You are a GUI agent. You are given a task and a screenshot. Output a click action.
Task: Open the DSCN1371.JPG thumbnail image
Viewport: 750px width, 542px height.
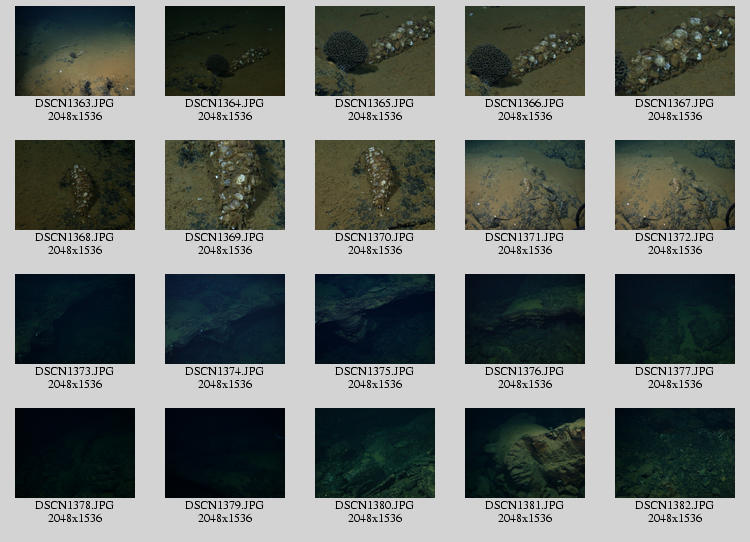point(525,185)
